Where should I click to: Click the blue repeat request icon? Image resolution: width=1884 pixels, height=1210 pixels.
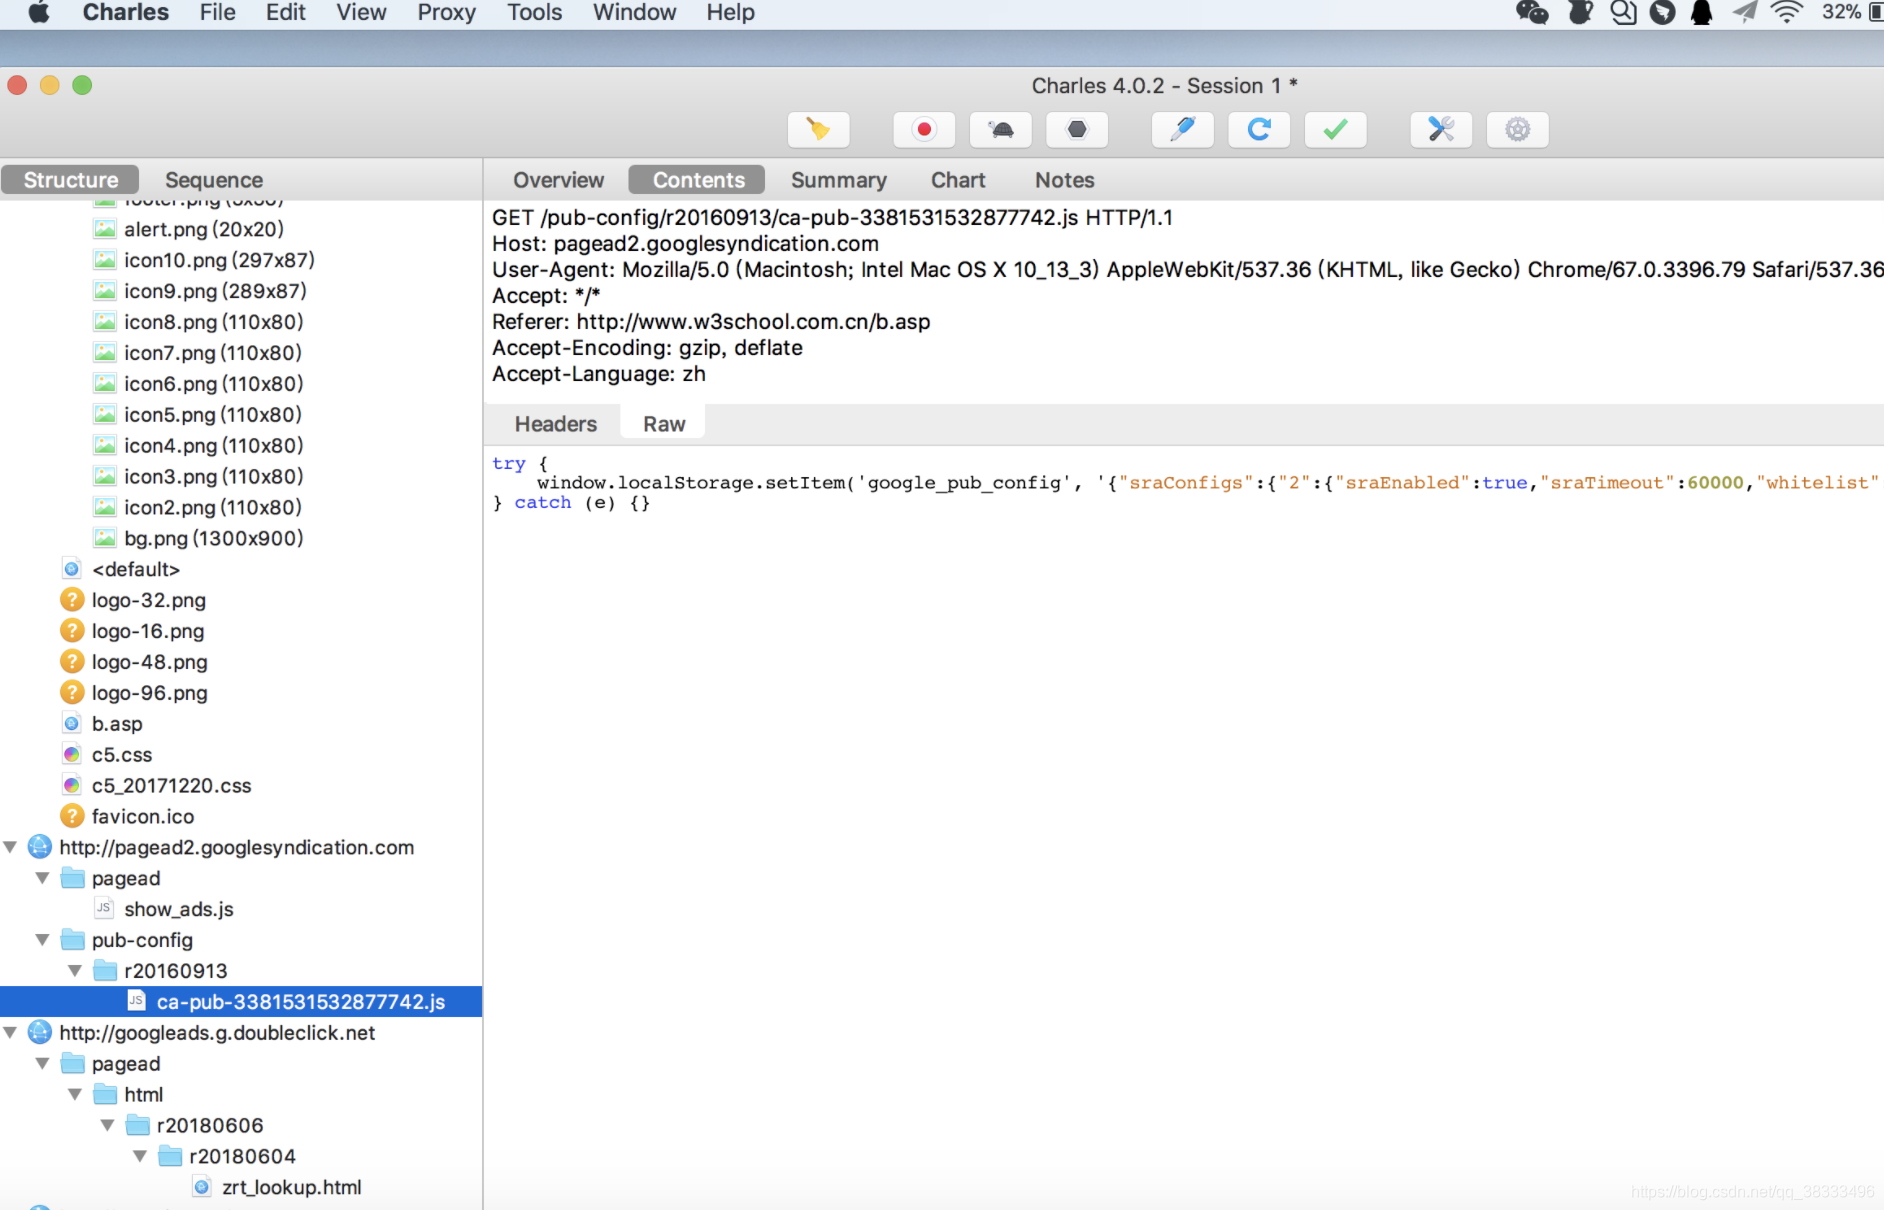tap(1259, 129)
